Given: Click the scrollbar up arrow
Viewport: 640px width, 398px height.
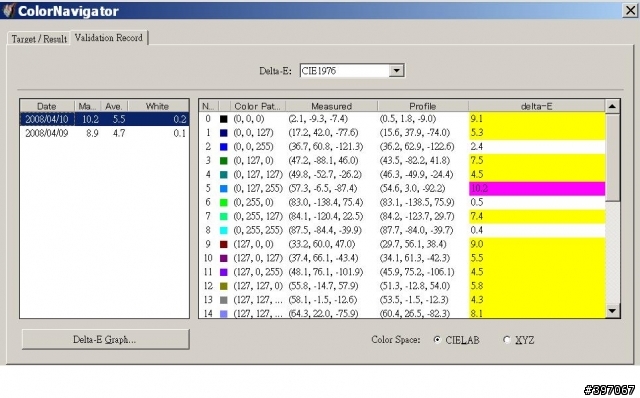Looking at the screenshot, I should point(612,106).
